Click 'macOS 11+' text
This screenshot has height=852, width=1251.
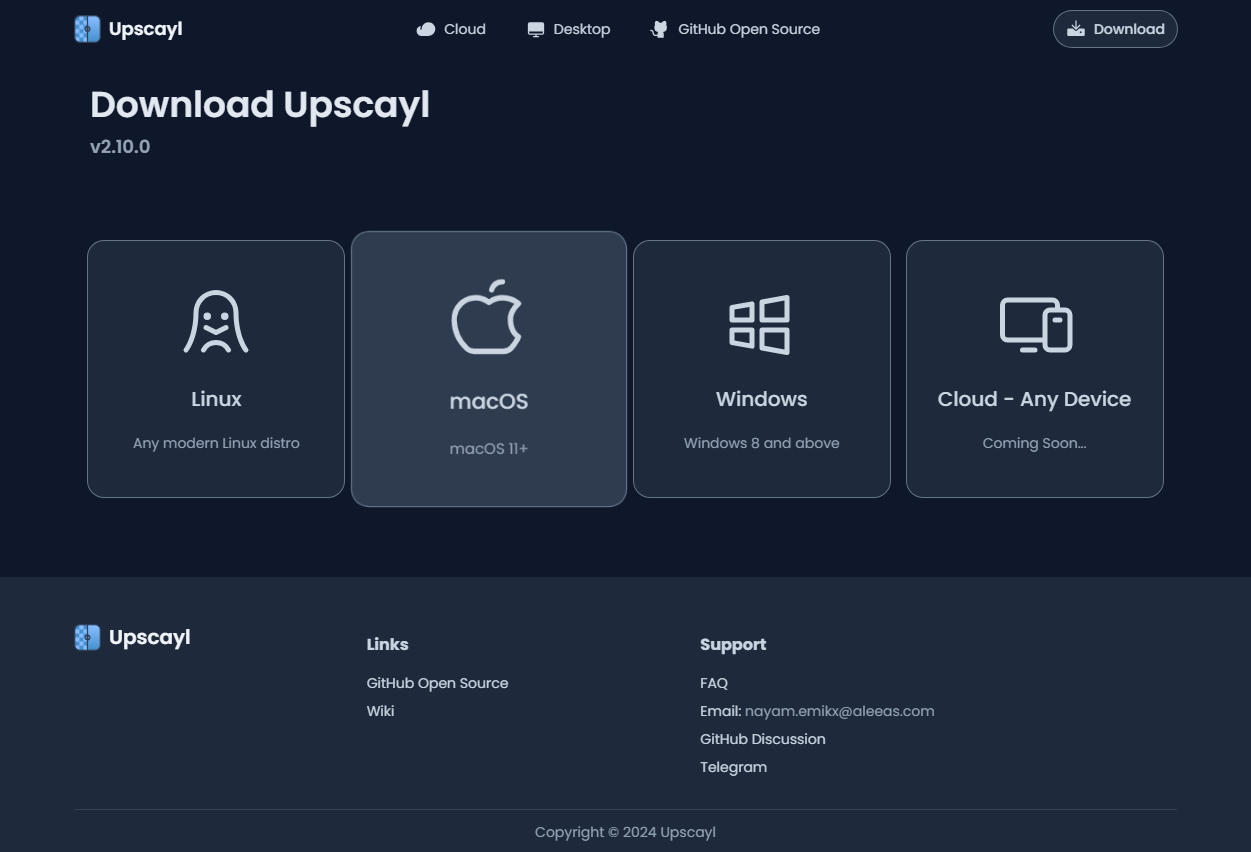point(489,449)
